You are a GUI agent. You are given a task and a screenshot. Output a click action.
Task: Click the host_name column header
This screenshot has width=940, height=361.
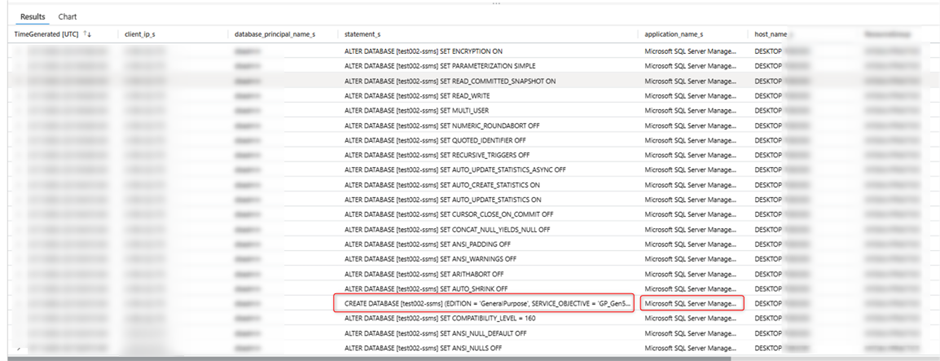click(771, 35)
